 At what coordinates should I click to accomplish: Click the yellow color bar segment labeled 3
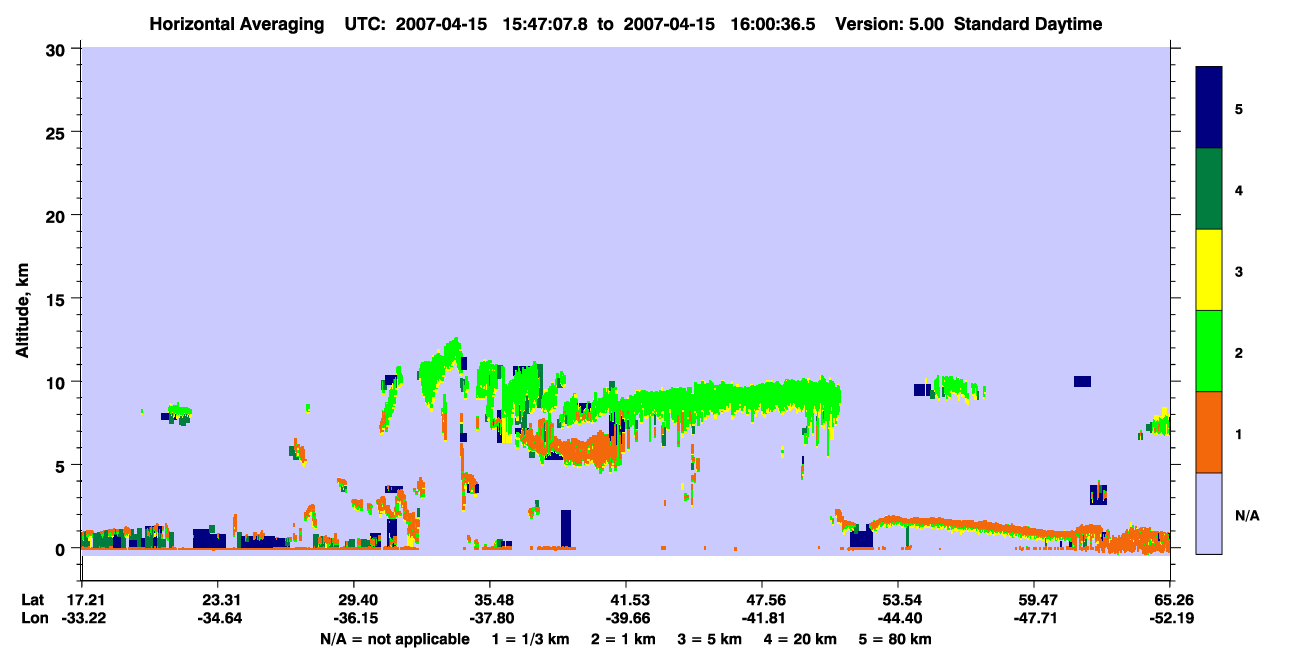point(1209,270)
